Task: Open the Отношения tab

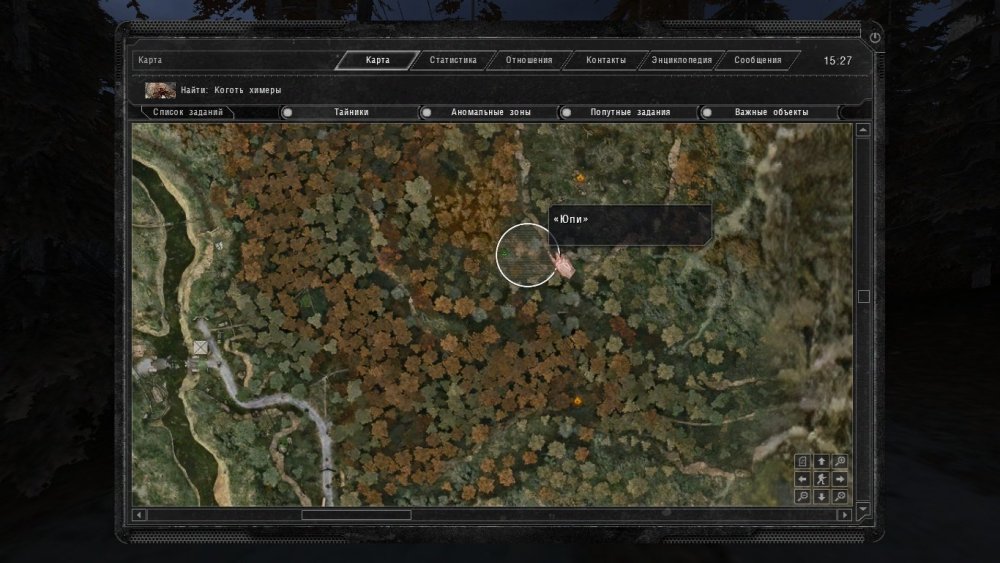Action: [x=529, y=60]
